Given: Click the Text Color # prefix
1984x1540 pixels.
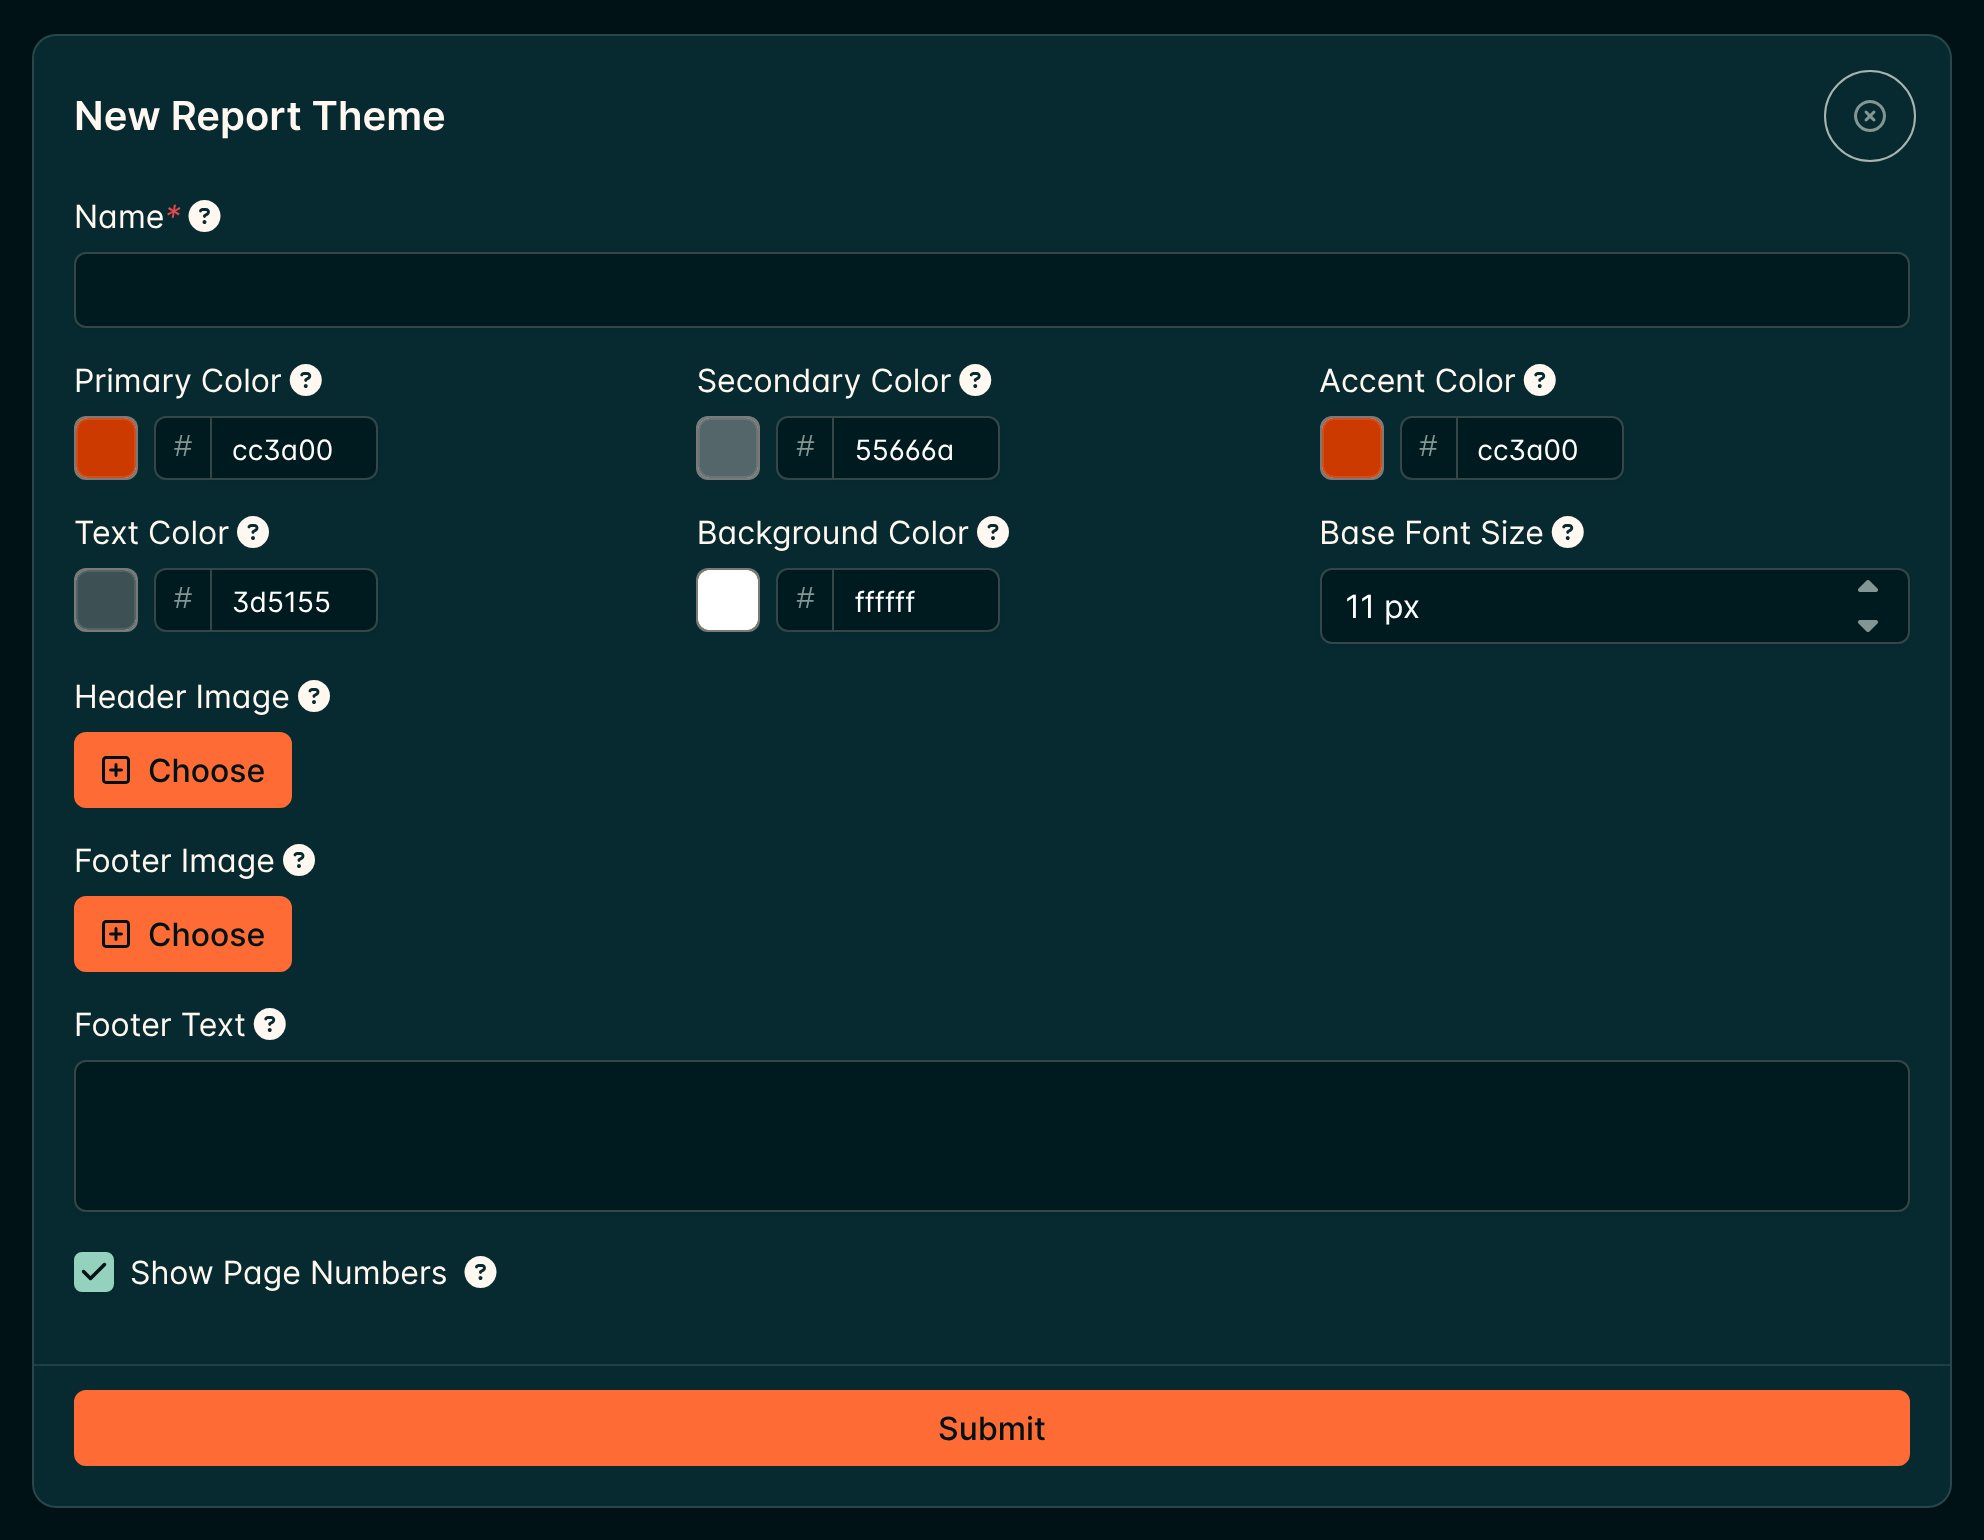Looking at the screenshot, I should tap(183, 600).
